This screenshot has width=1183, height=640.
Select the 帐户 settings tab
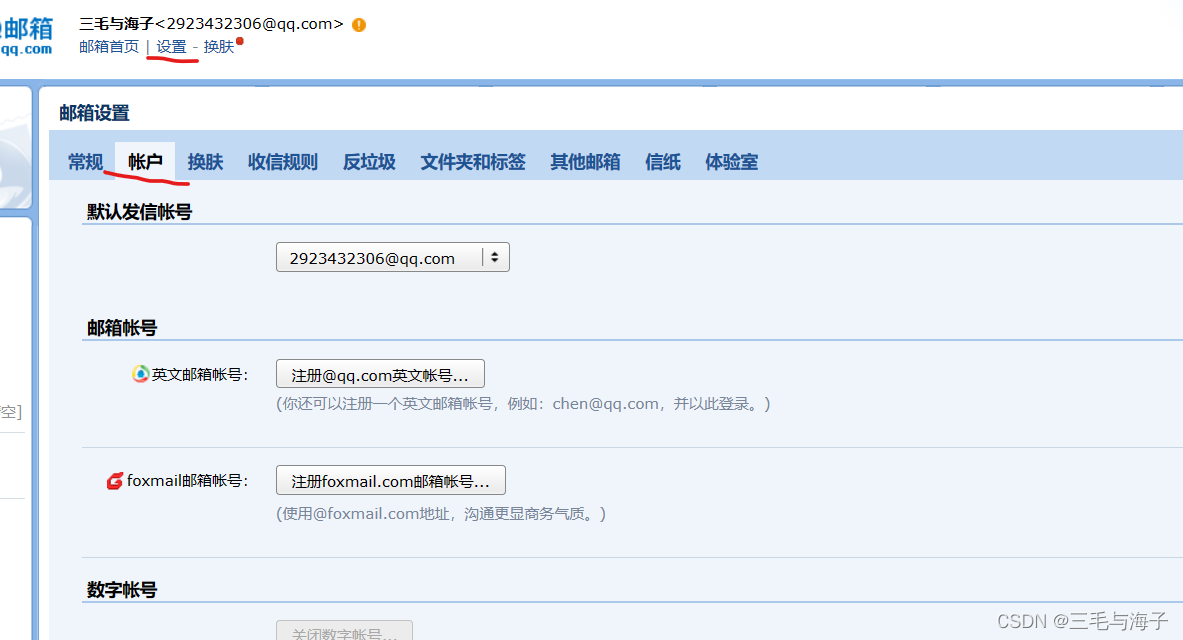click(x=145, y=162)
